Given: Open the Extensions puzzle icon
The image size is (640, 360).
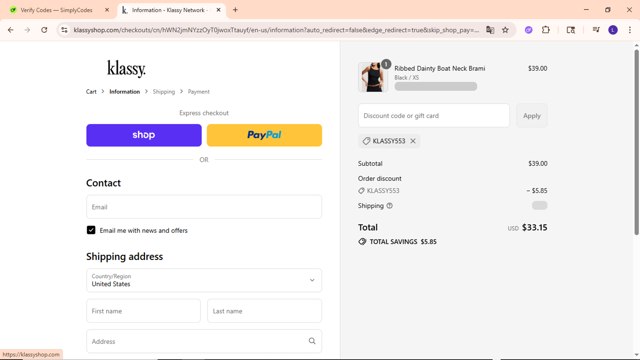Looking at the screenshot, I should (x=546, y=30).
